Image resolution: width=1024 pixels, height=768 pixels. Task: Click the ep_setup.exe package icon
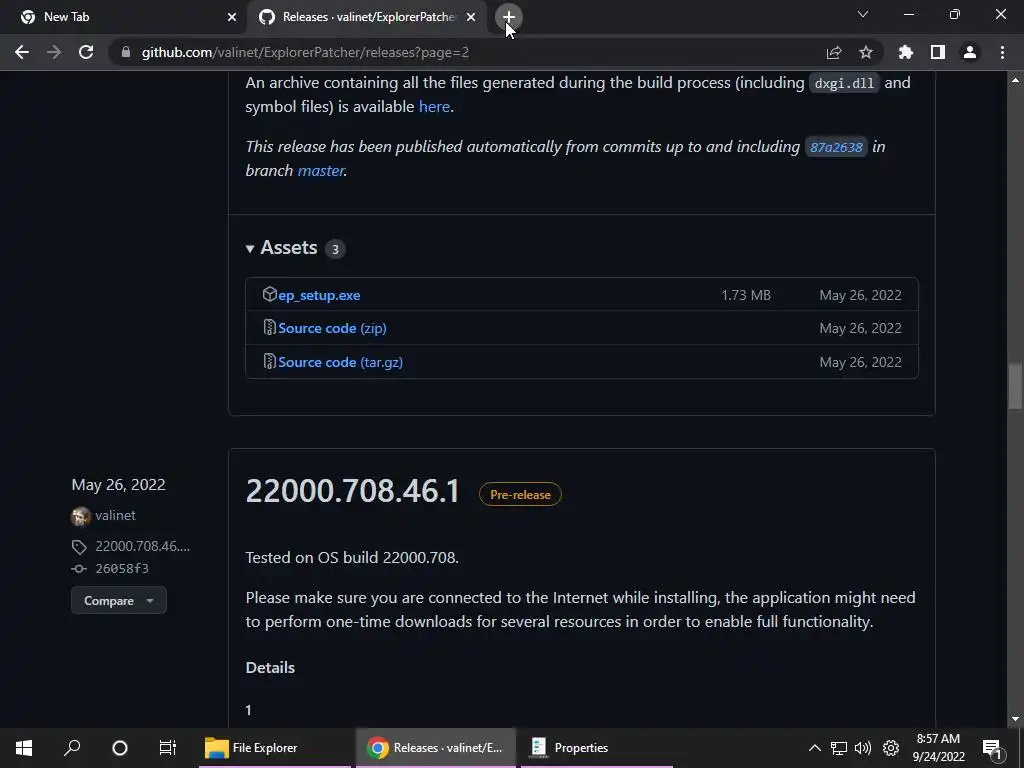[x=269, y=295]
